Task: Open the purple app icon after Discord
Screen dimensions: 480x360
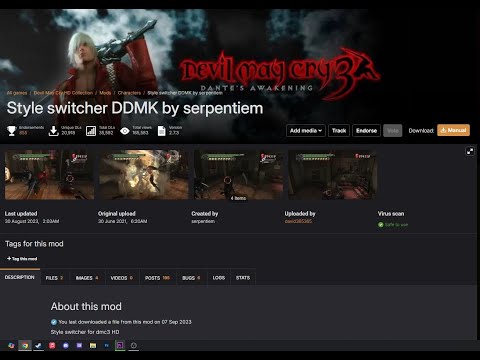Action: (x=79, y=345)
